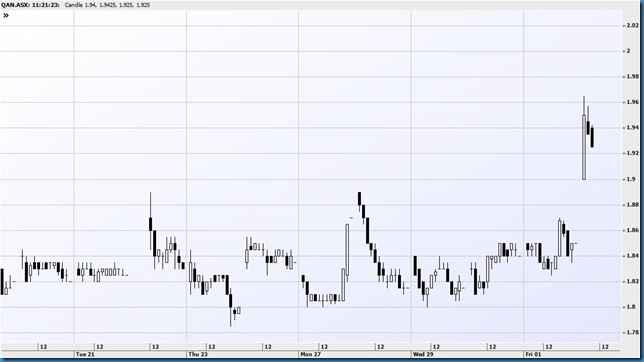Click the 1.82 price axis label
644x362 pixels.
click(x=633, y=281)
